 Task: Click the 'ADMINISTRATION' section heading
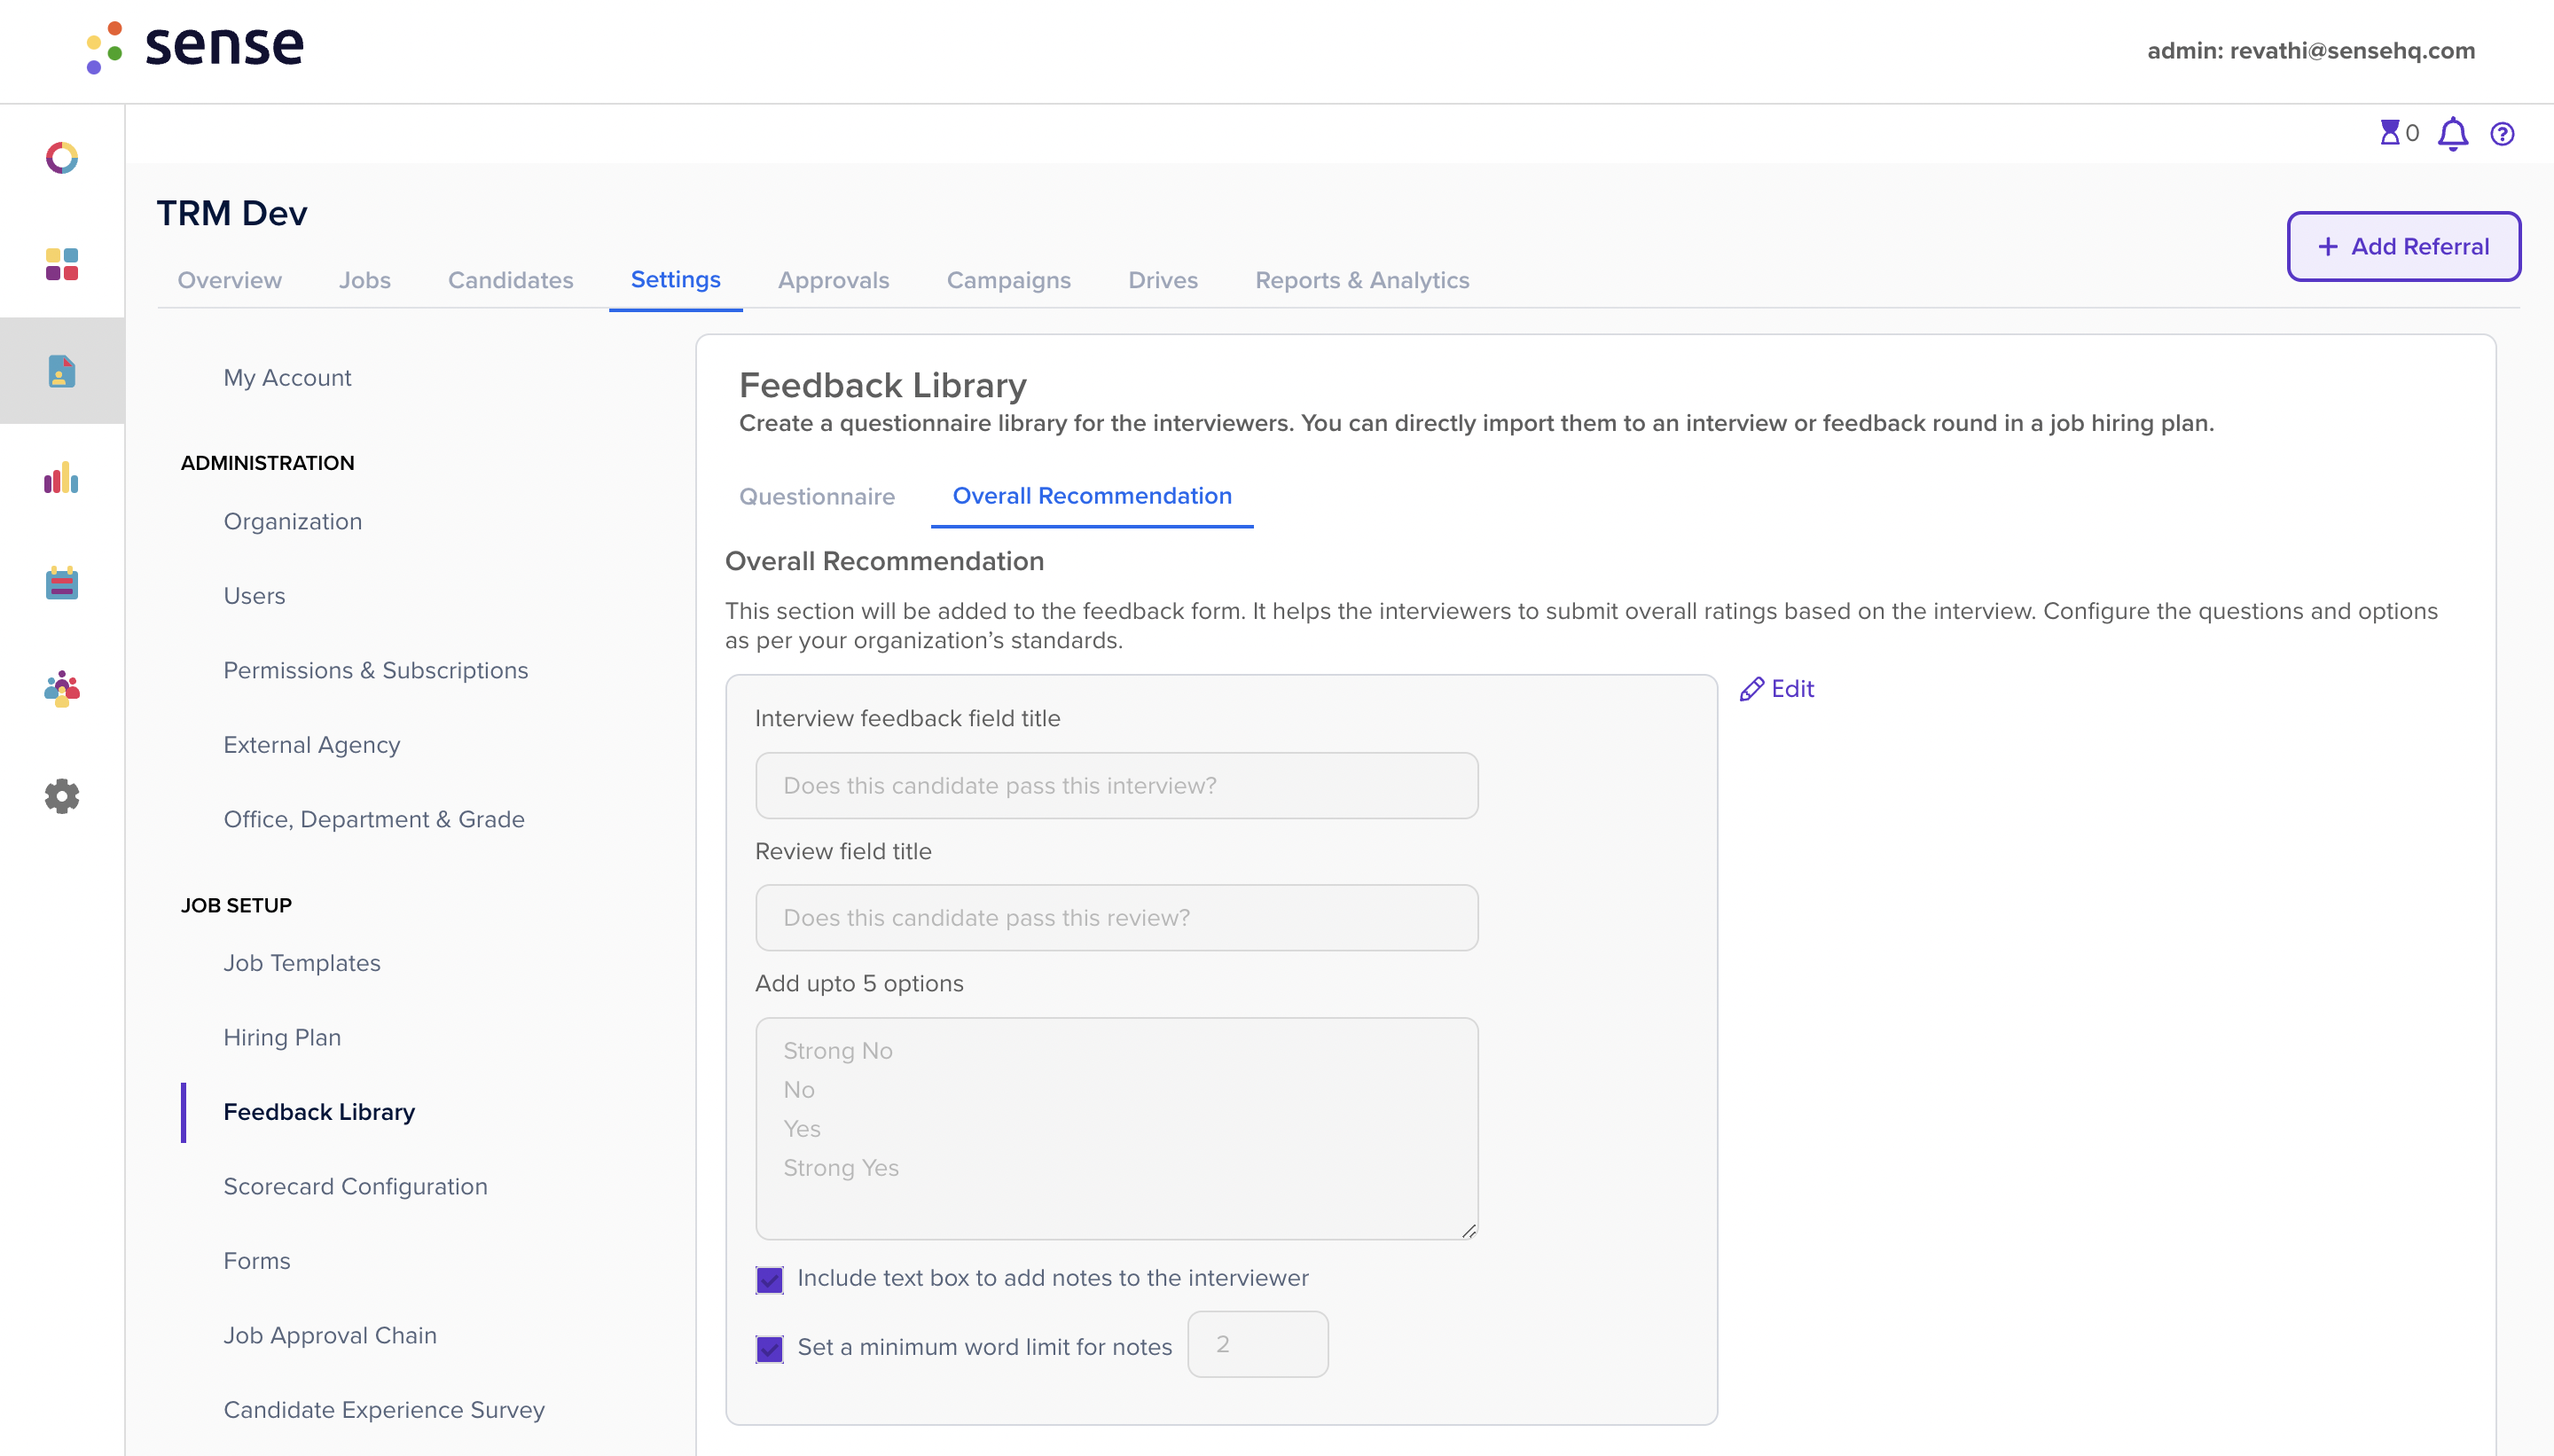coord(267,463)
